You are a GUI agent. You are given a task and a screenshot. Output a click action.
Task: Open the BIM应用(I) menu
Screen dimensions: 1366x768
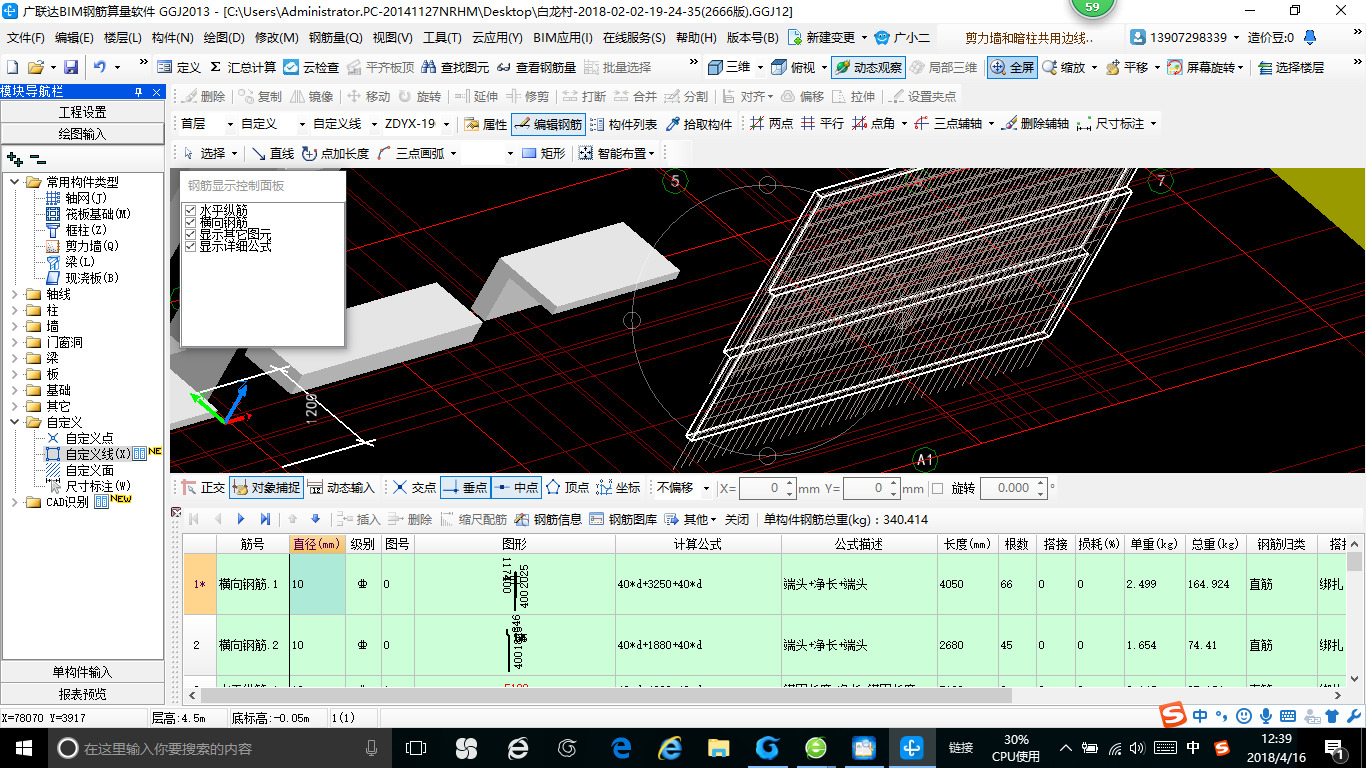562,38
